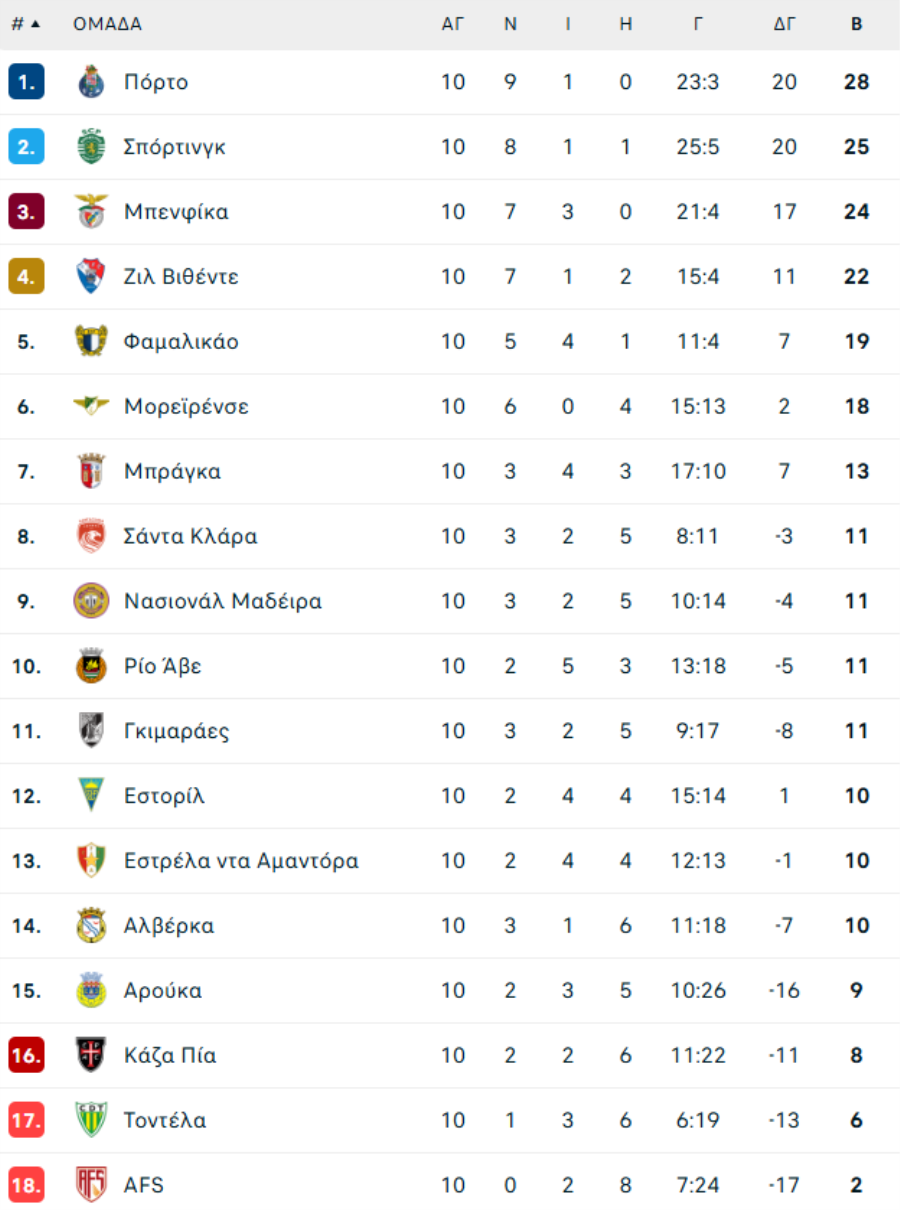Click the Benfica eagle crest icon
This screenshot has height=1210, width=900.
click(x=91, y=212)
